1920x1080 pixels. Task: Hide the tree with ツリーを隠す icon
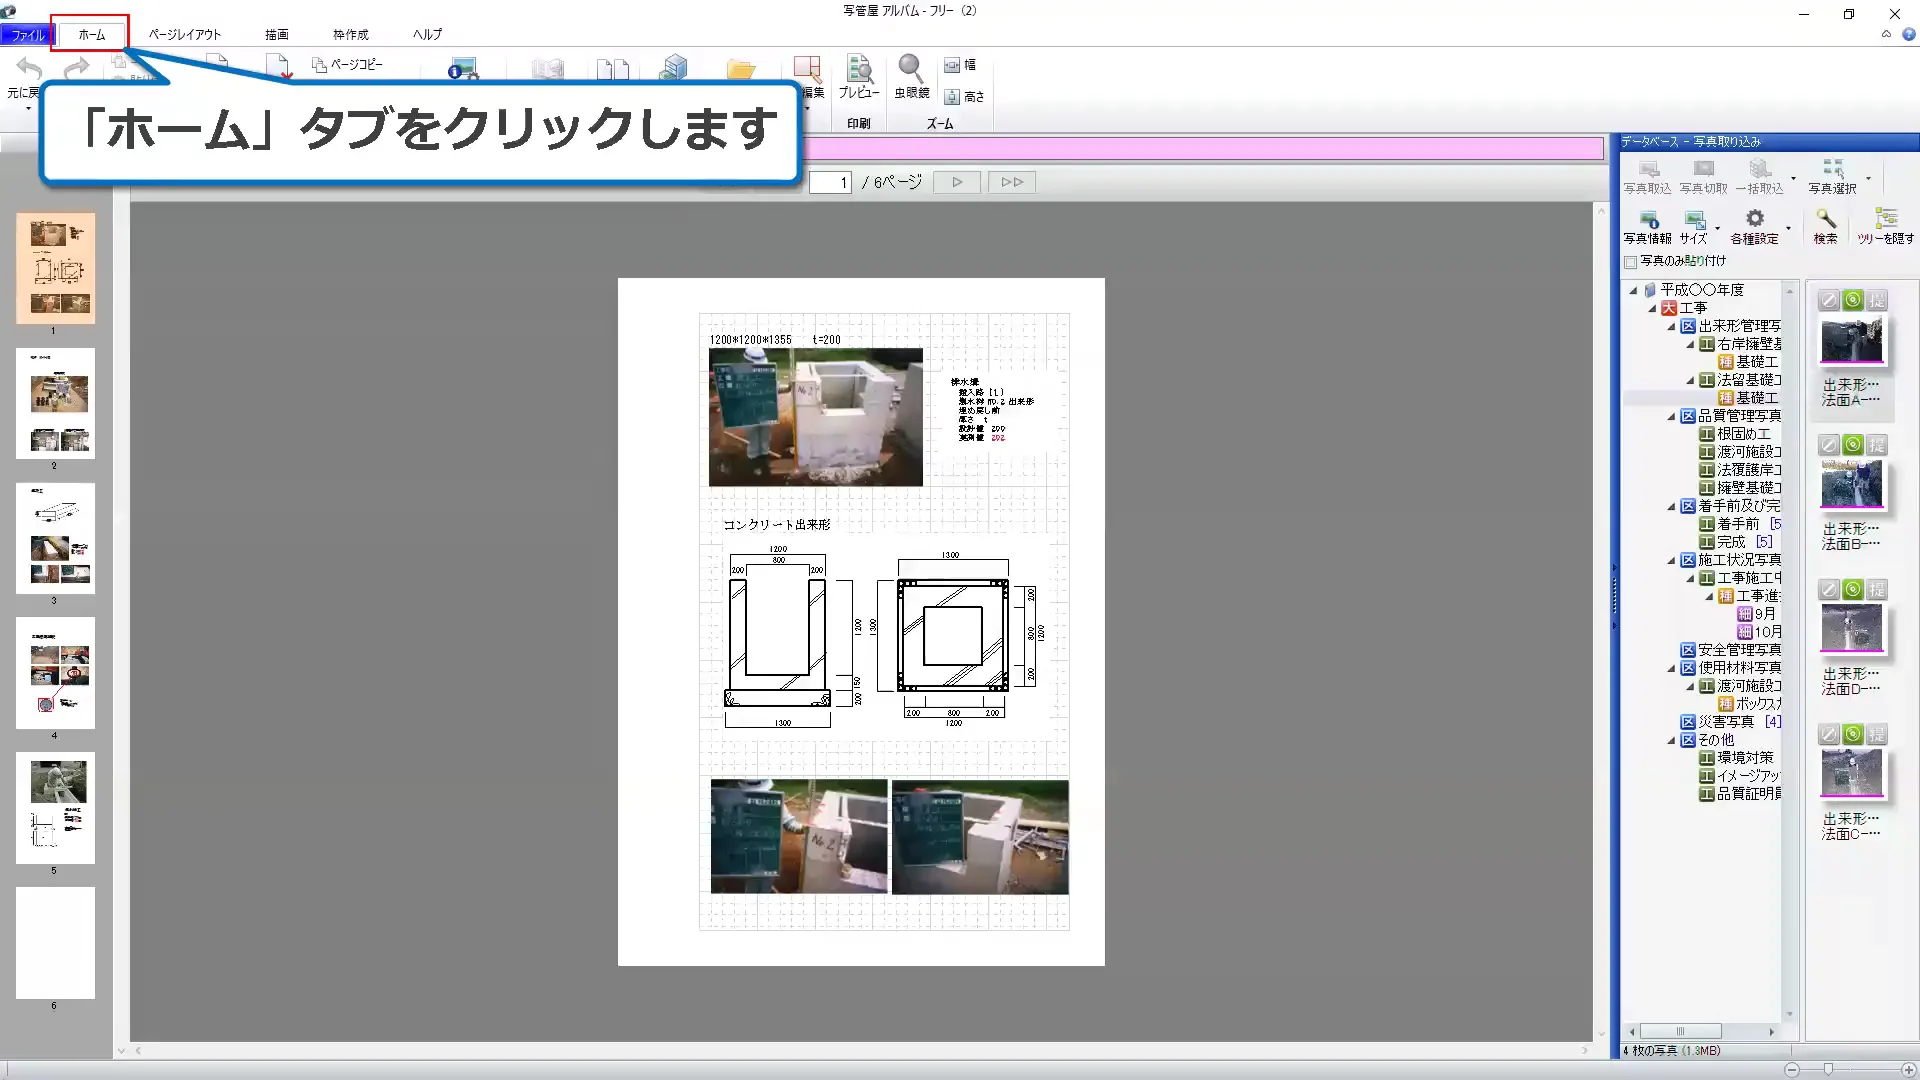1888,224
